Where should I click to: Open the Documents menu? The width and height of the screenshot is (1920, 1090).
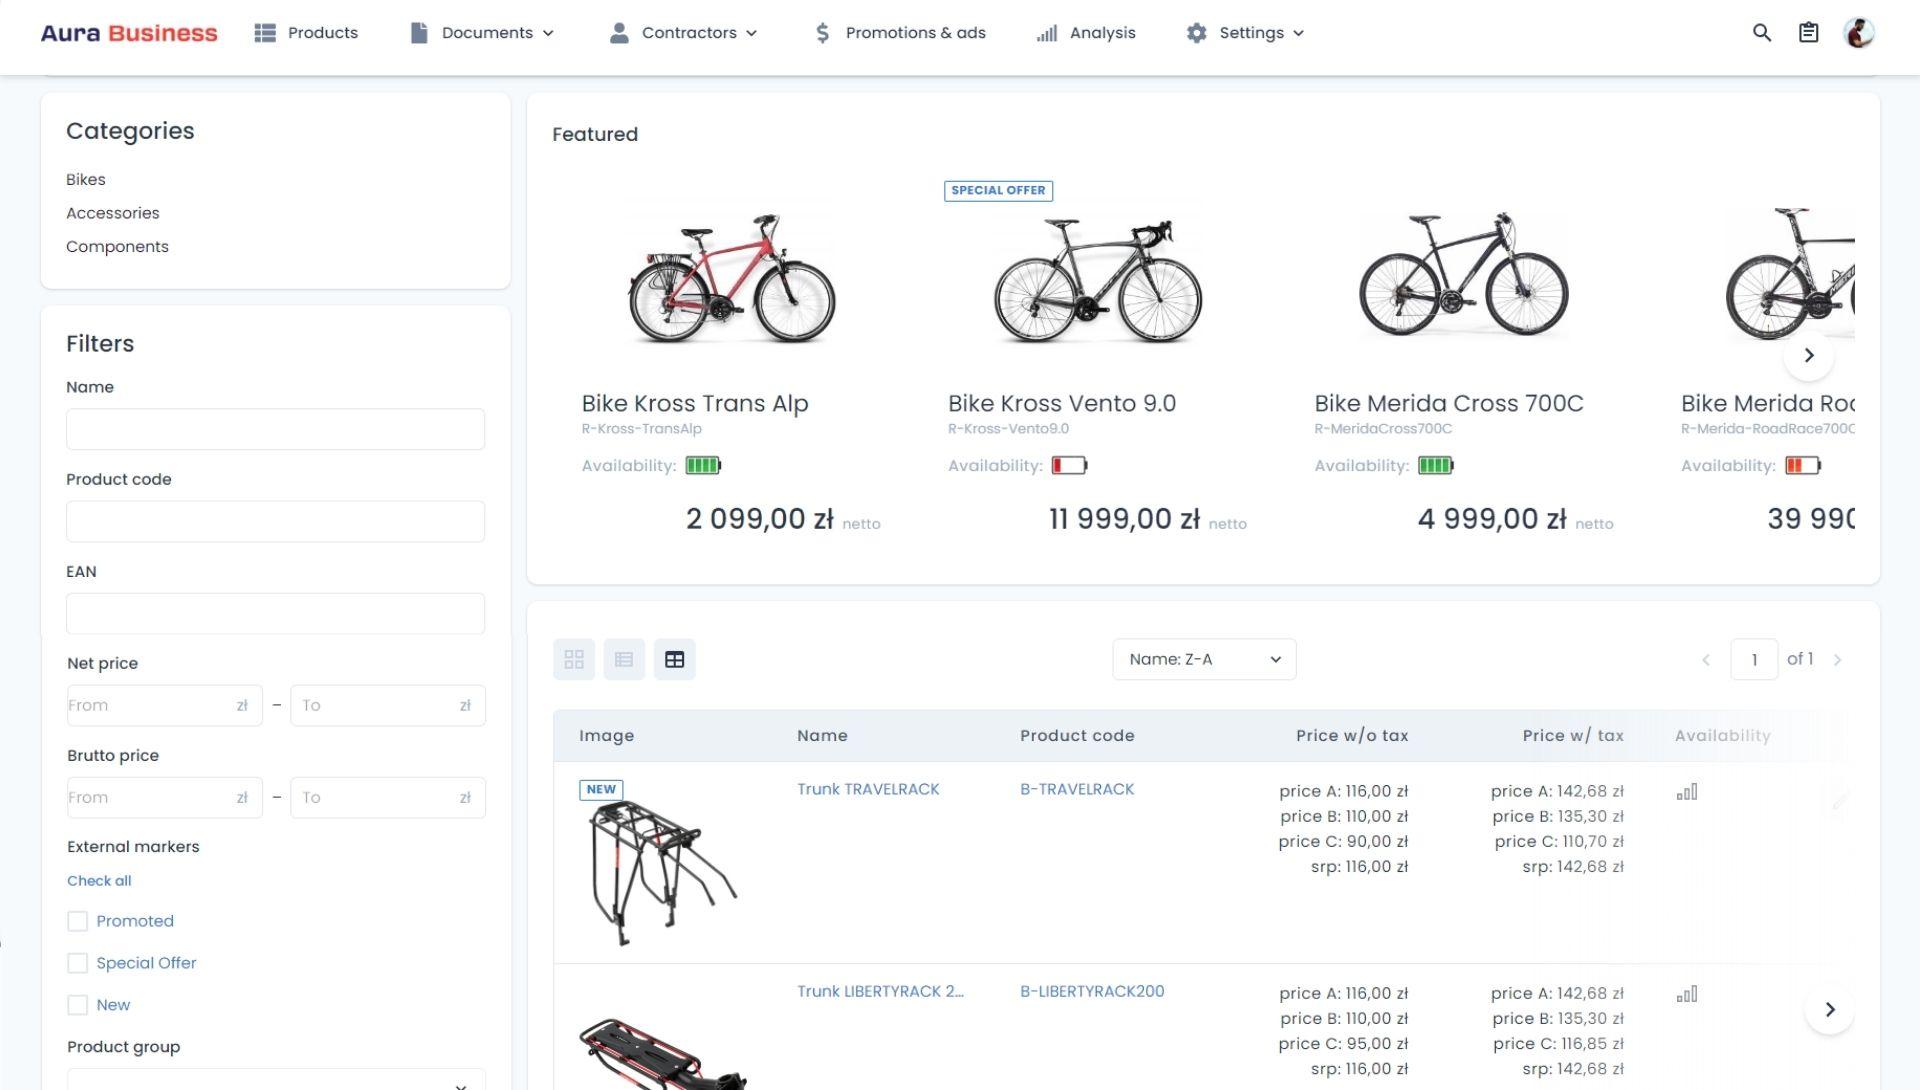pyautogui.click(x=482, y=33)
